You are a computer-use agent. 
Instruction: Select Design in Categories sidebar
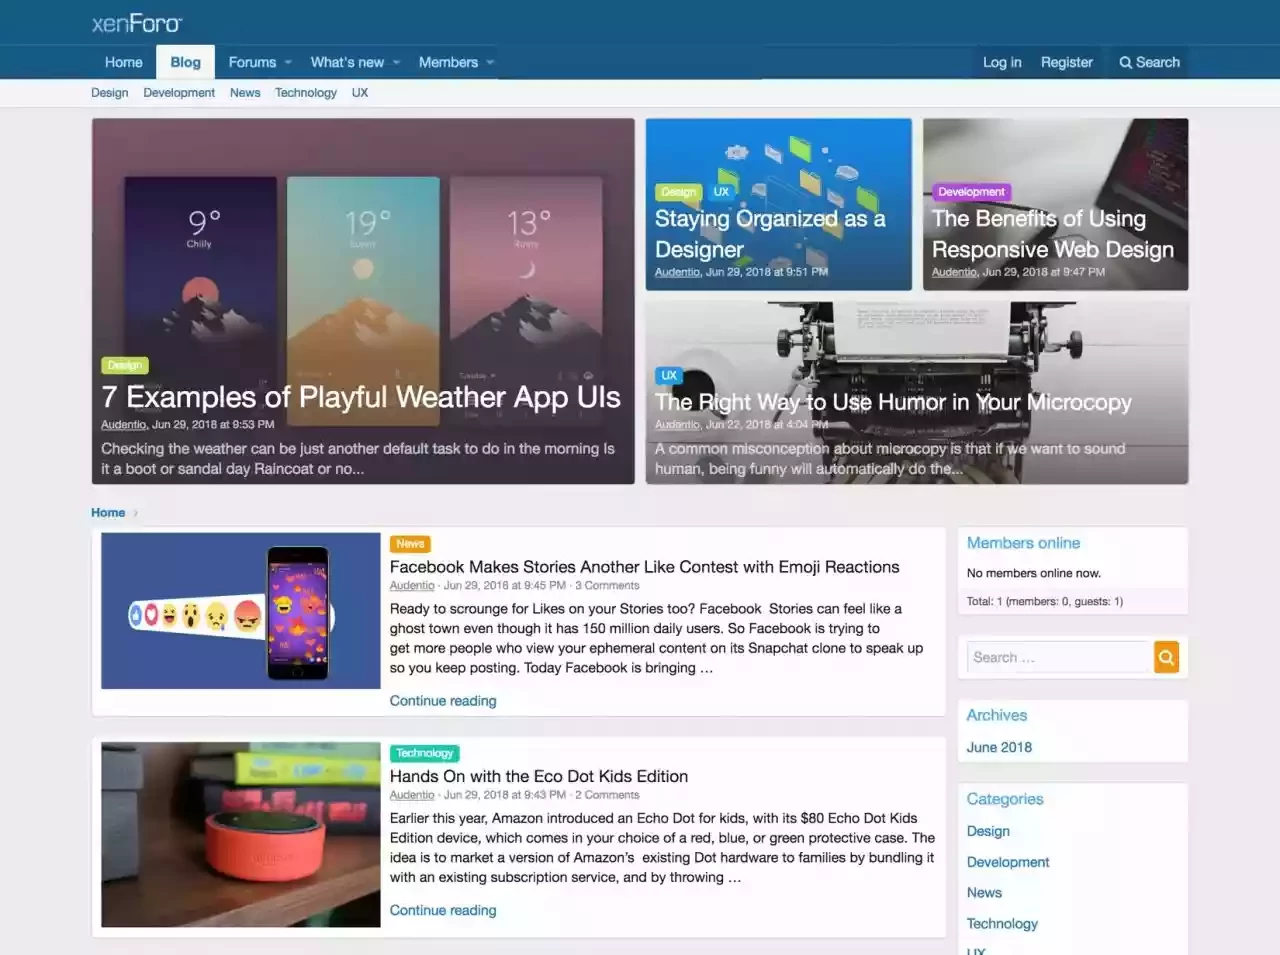[988, 831]
